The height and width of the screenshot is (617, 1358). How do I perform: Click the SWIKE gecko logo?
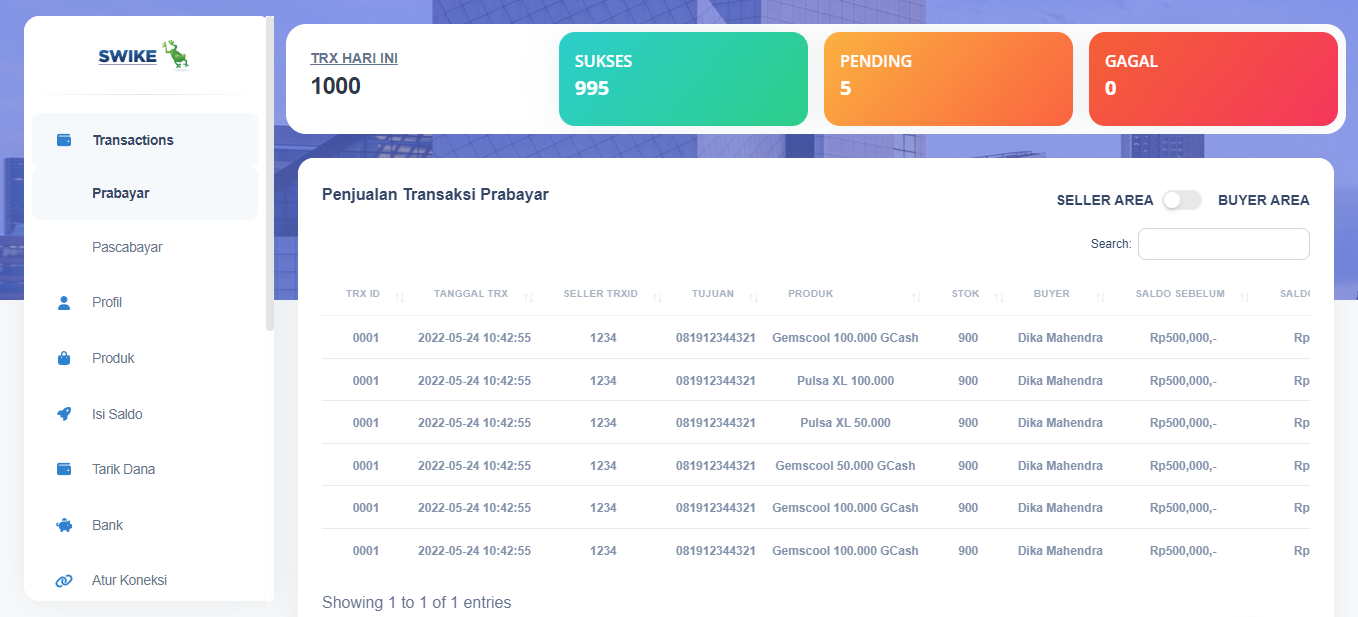176,56
